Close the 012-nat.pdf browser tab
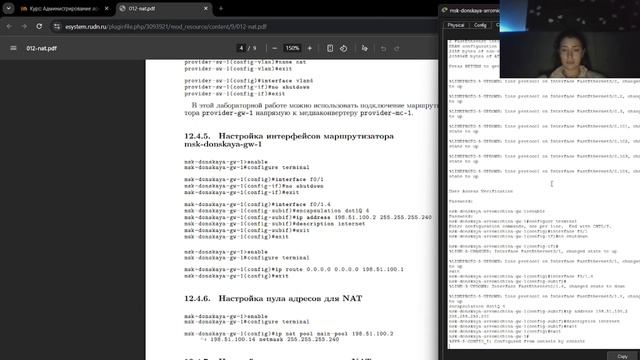This screenshot has height=360, width=640. (206, 9)
